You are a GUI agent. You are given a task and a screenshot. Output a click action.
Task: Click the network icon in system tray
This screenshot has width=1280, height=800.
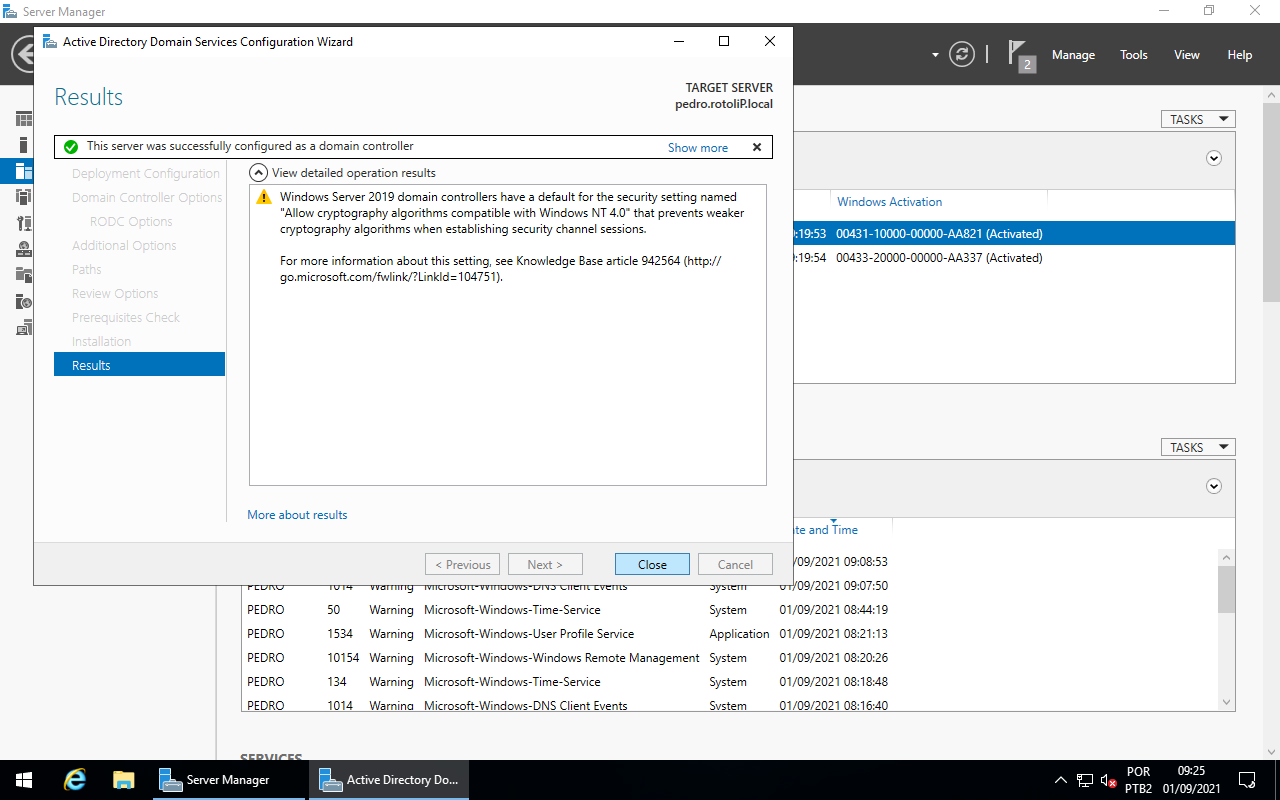1085,780
